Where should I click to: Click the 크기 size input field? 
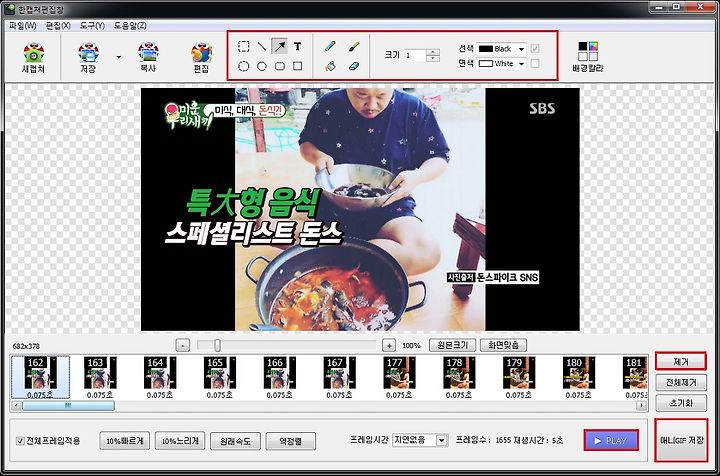[x=415, y=56]
